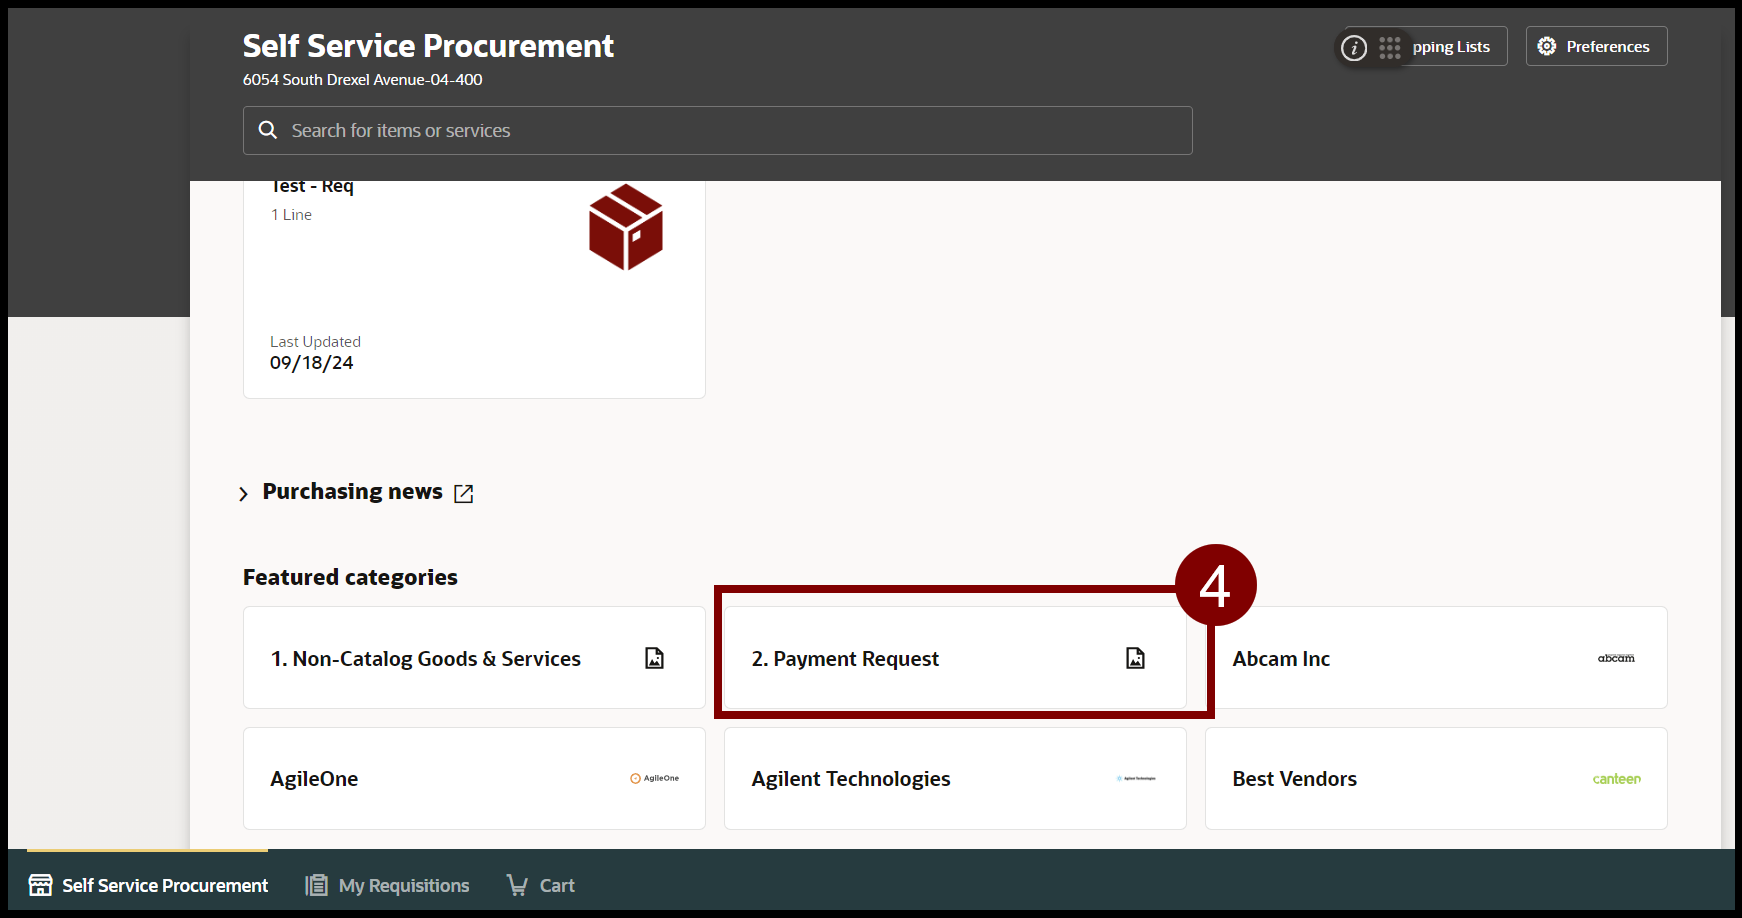This screenshot has height=918, width=1742.
Task: Click the canteen logo on Best Vendors
Action: tap(1616, 779)
